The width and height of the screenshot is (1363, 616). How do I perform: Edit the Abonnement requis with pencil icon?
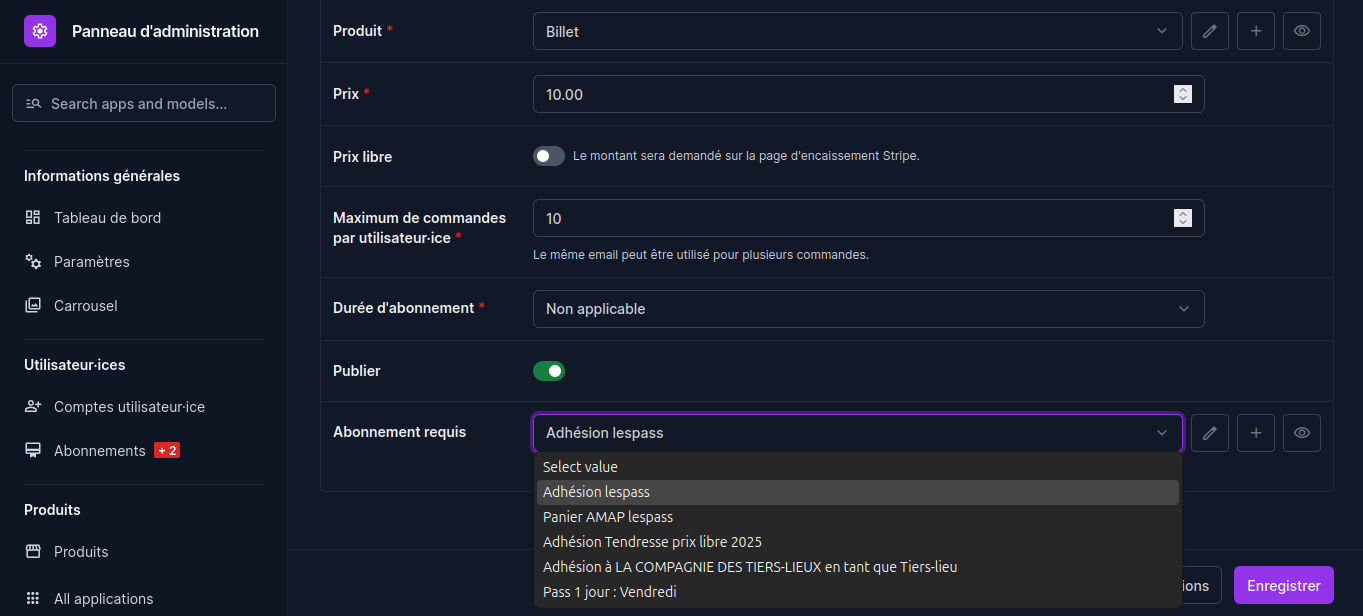[1209, 433]
